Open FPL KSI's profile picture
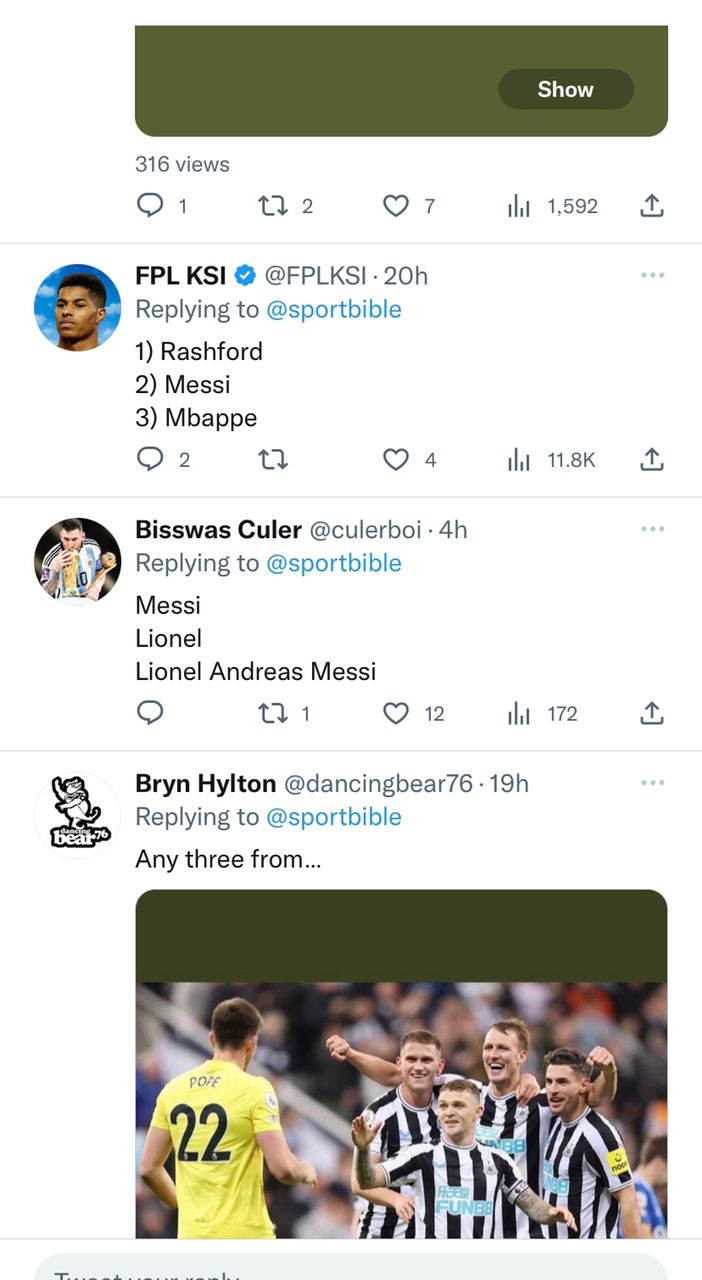Screen dimensions: 702x1280 click(77, 307)
